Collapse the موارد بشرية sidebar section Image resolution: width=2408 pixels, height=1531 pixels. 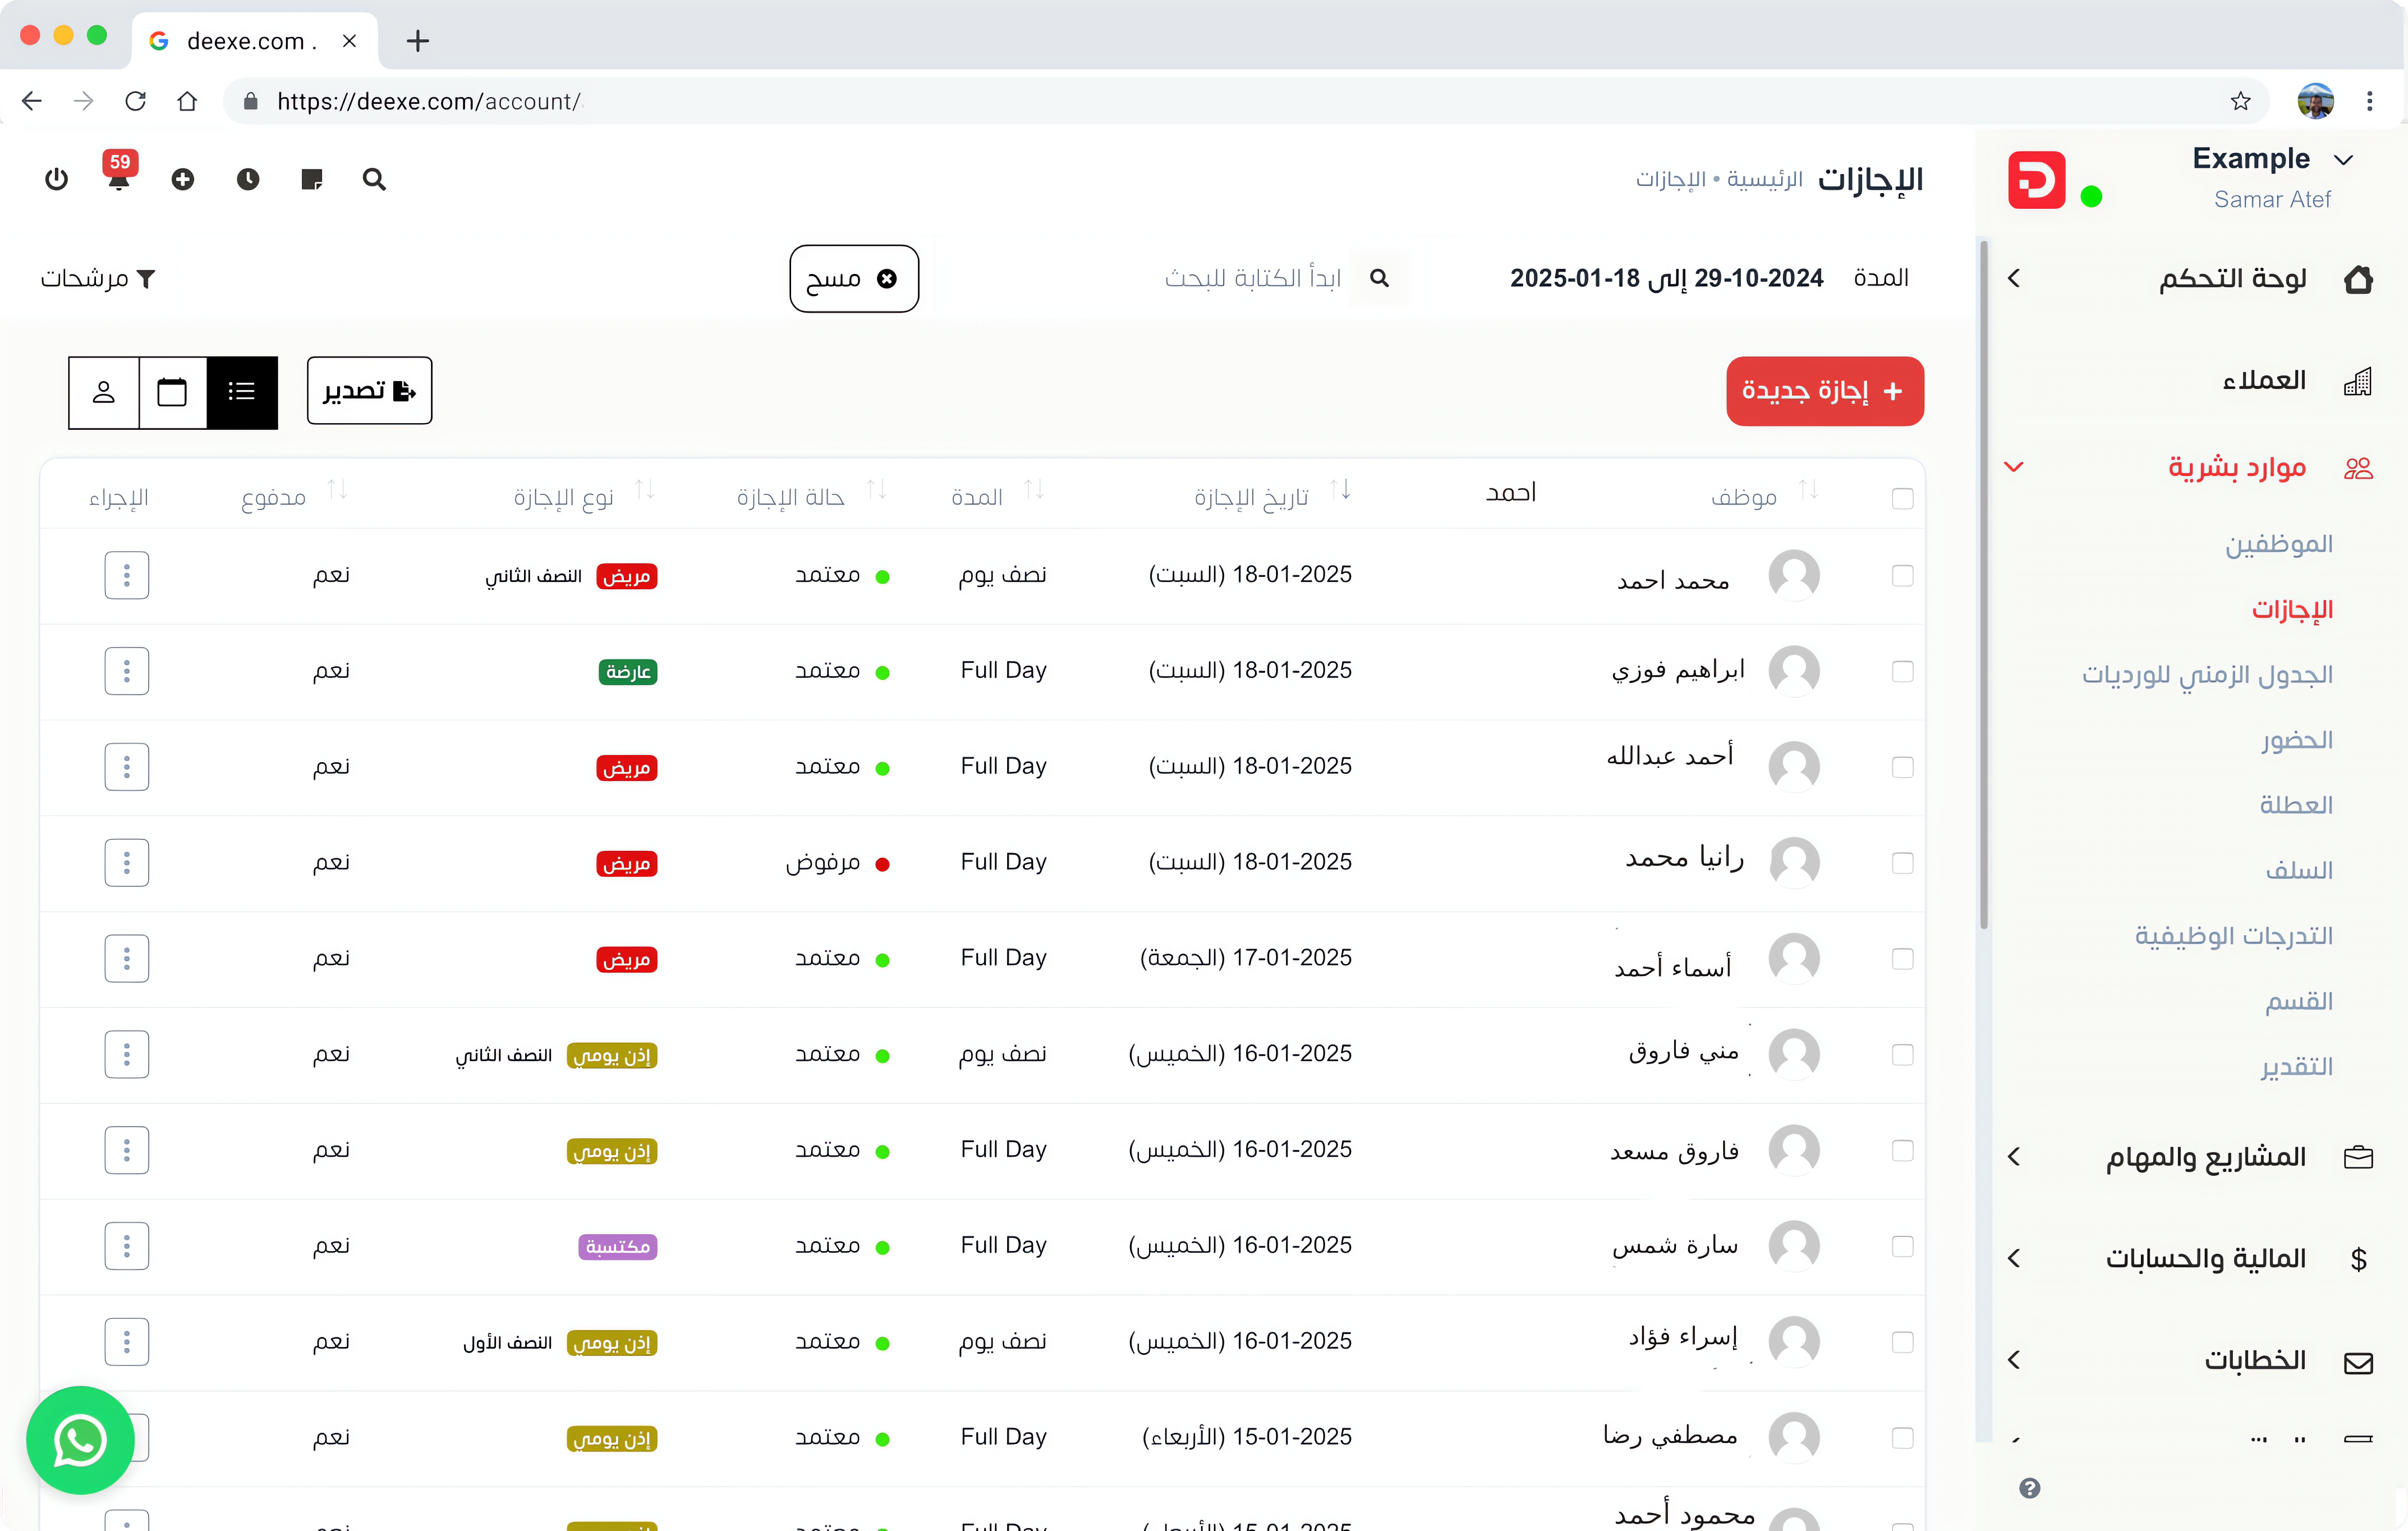(x=2014, y=467)
